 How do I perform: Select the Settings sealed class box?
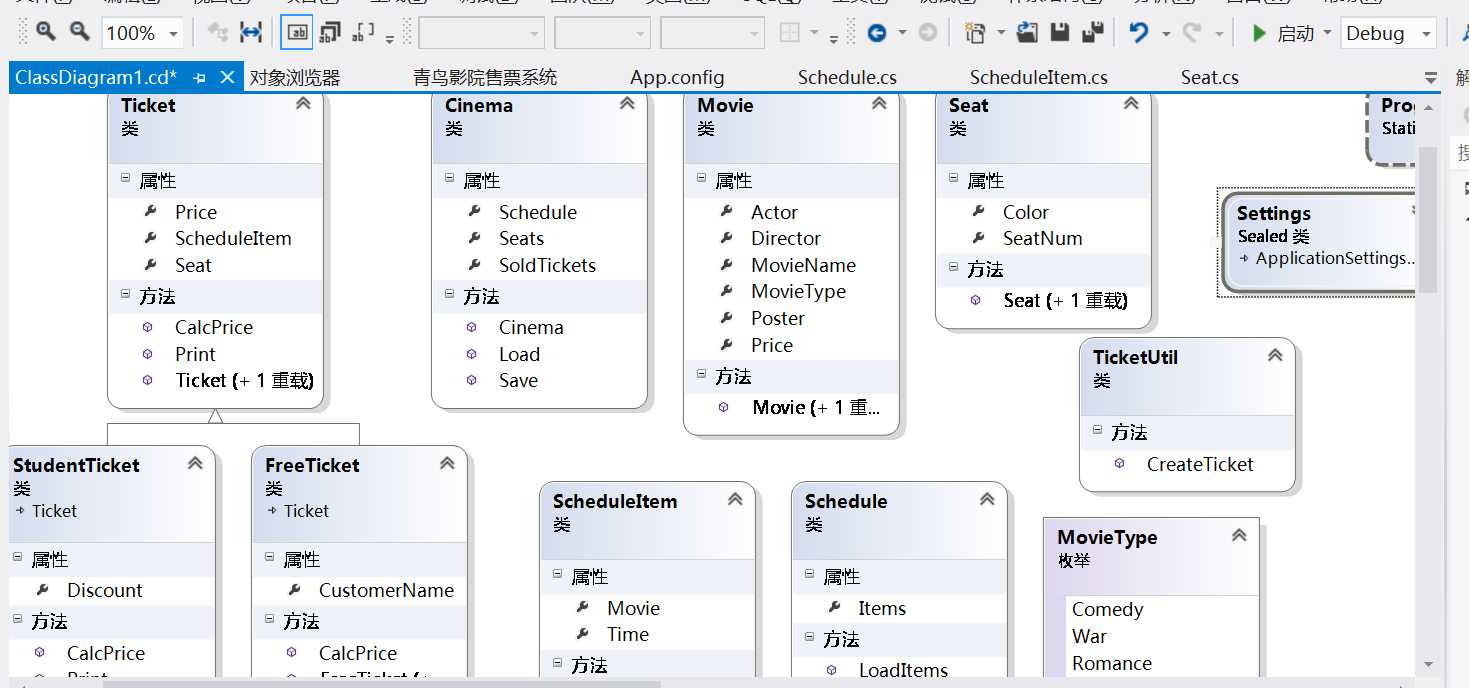pos(1318,242)
